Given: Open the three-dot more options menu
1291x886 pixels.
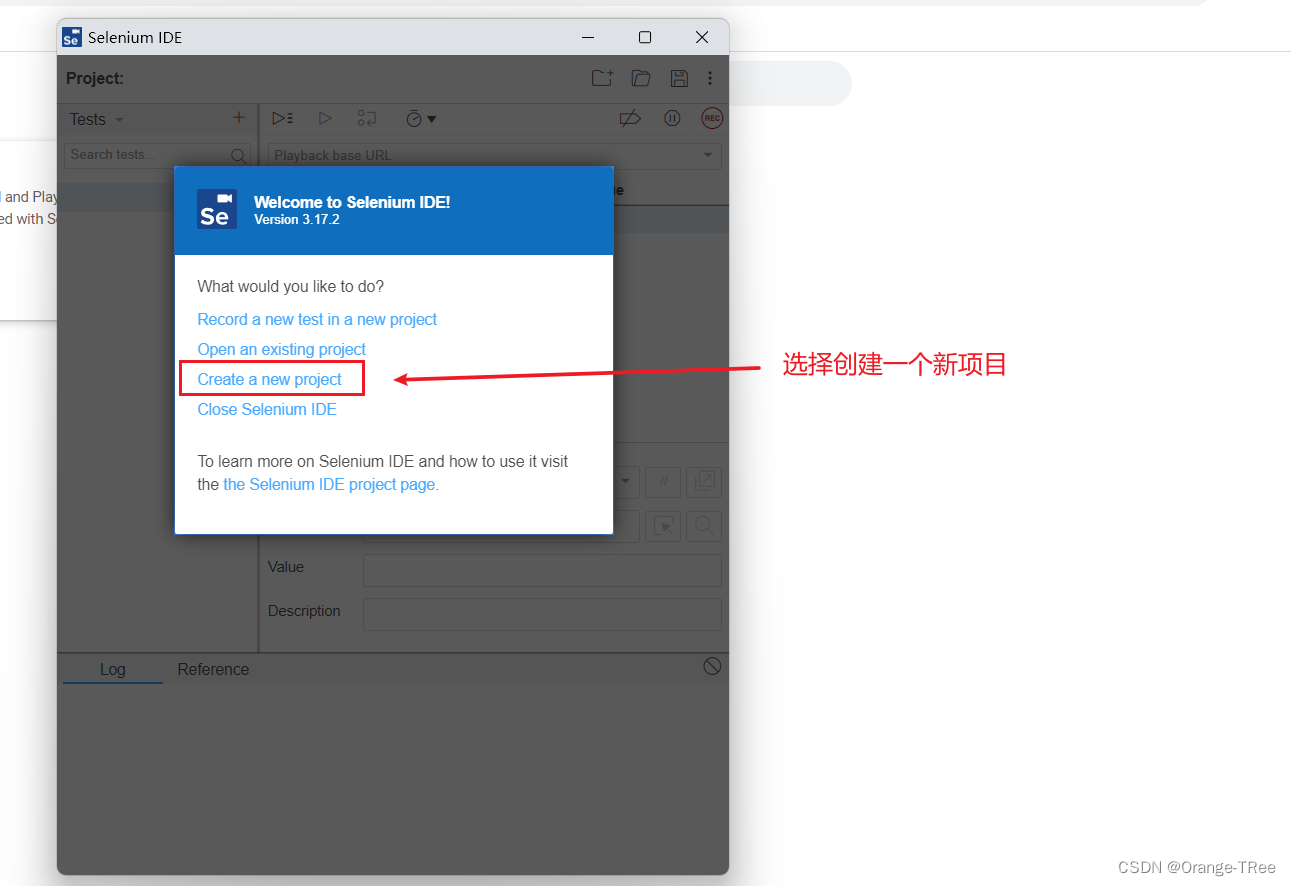Looking at the screenshot, I should 710,78.
